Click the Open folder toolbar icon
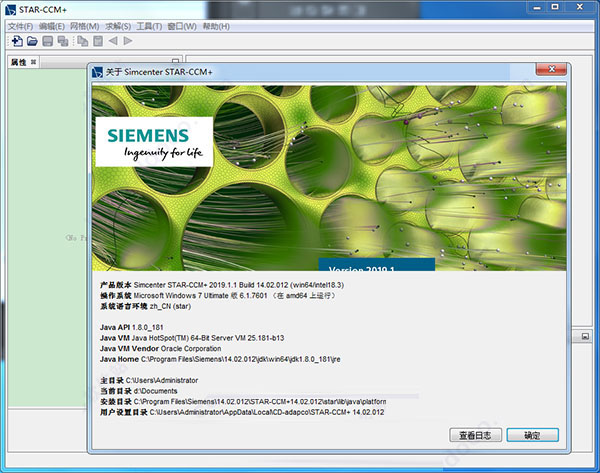Viewport: 600px width, 473px height. tap(32, 41)
